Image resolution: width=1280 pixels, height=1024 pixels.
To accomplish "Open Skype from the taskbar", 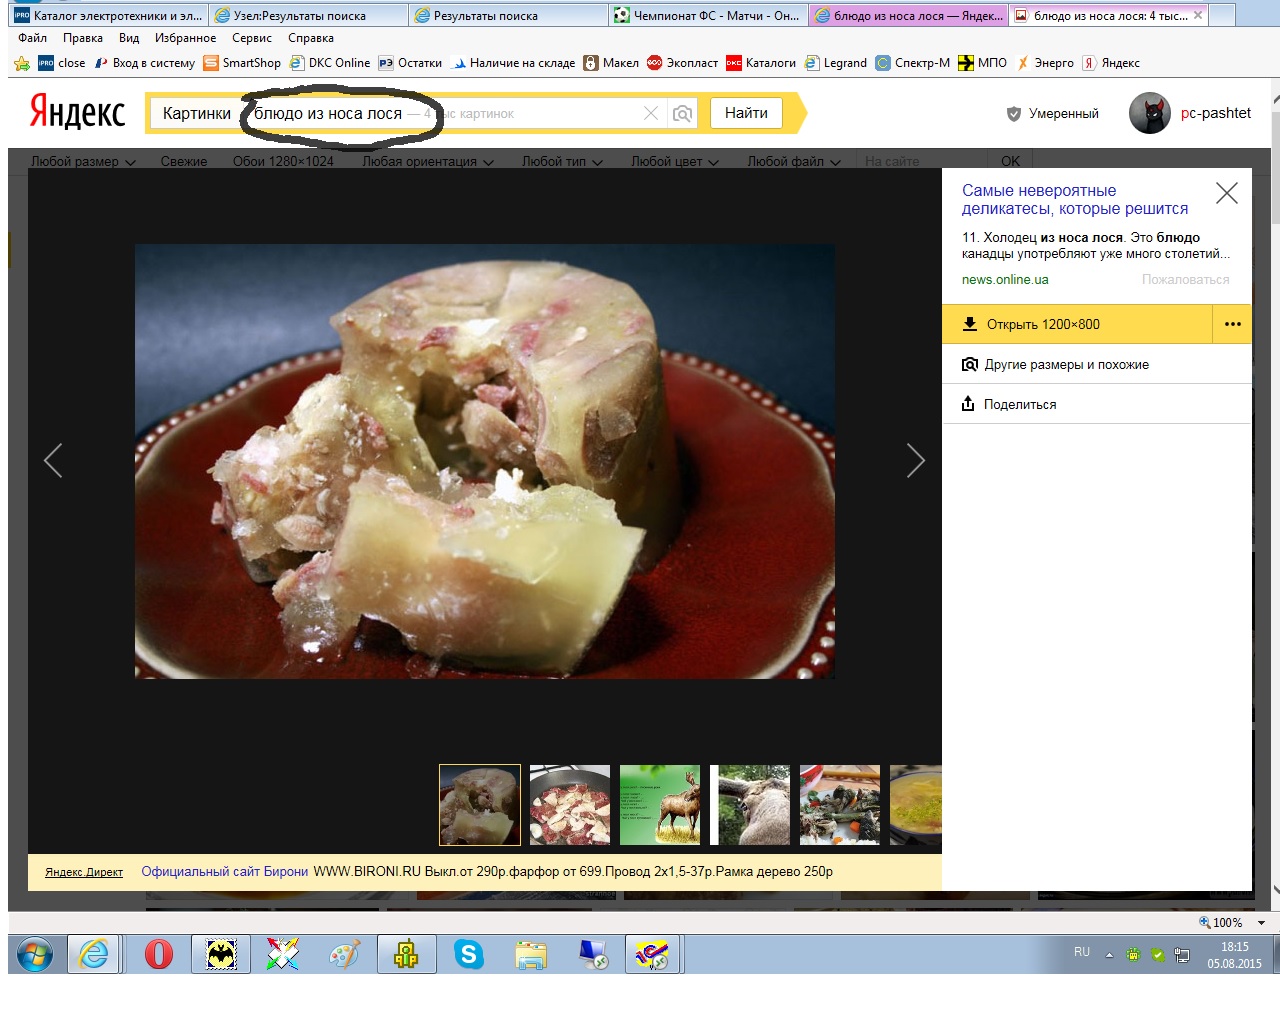I will pyautogui.click(x=468, y=954).
